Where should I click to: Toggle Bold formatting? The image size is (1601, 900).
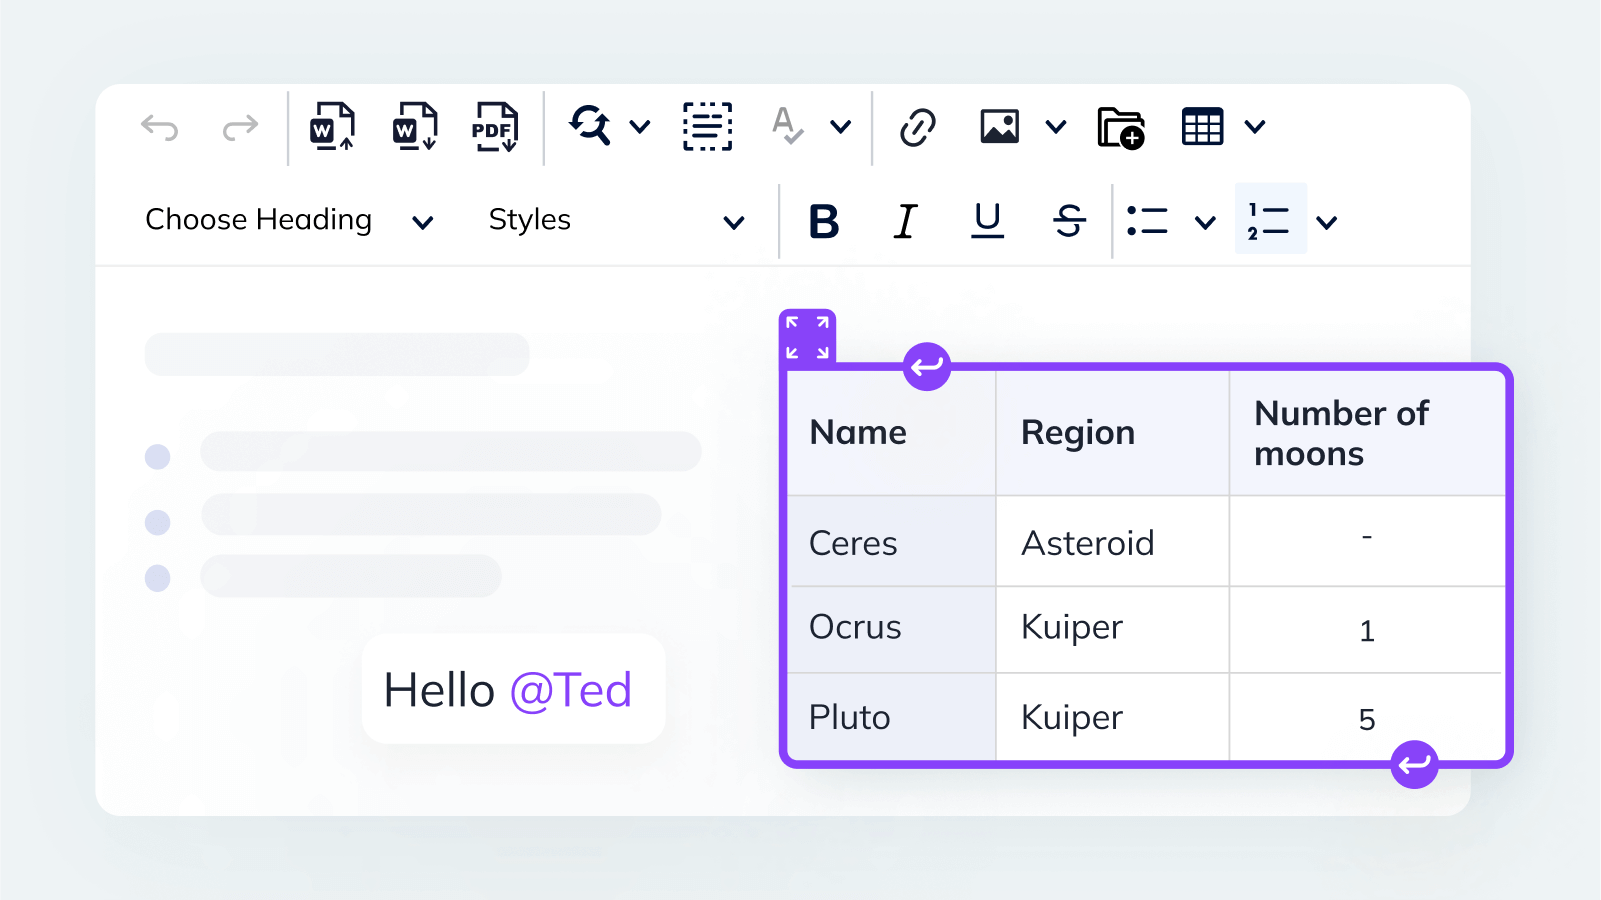pyautogui.click(x=824, y=222)
